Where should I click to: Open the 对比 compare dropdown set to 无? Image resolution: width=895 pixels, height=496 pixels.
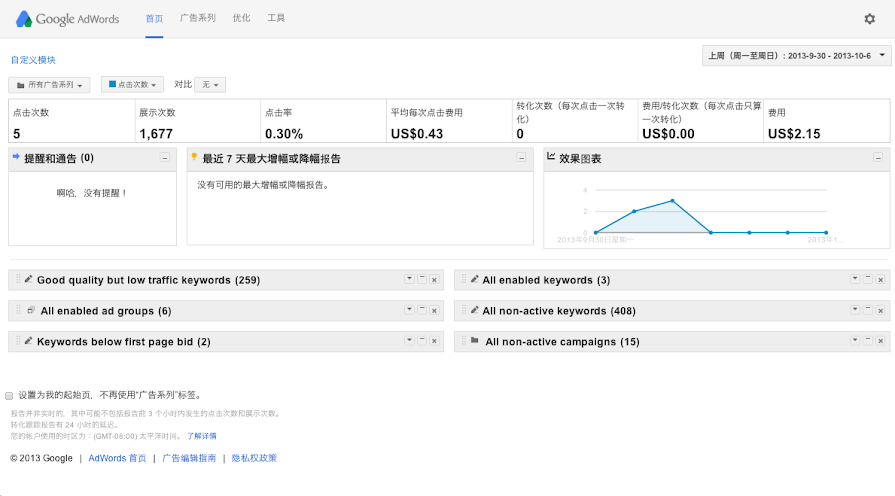pyautogui.click(x=209, y=85)
